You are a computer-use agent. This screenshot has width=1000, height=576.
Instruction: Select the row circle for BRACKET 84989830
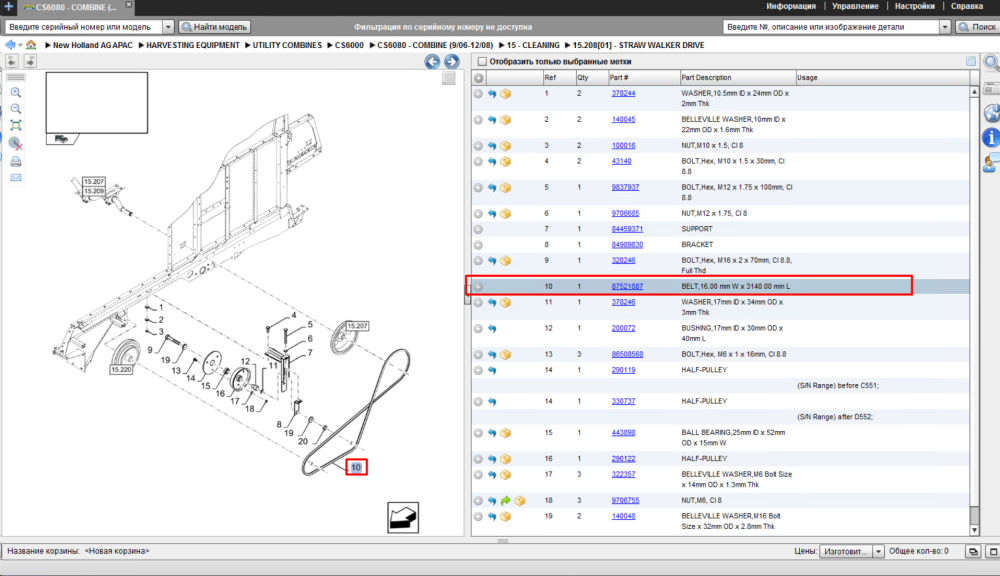pos(478,245)
